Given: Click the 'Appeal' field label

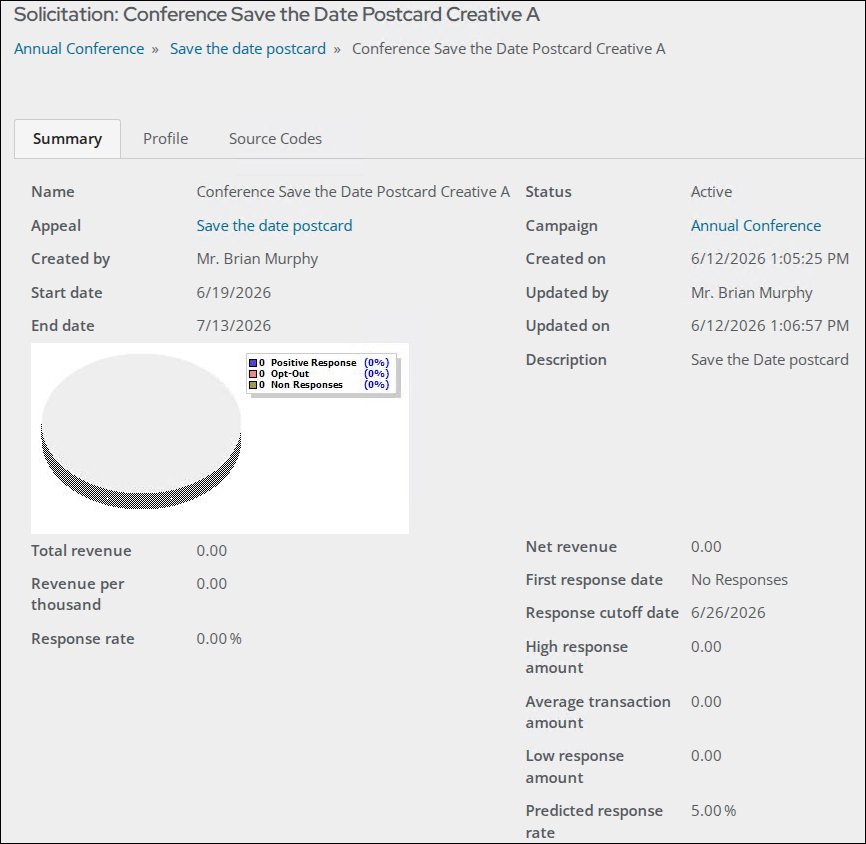Looking at the screenshot, I should (56, 226).
